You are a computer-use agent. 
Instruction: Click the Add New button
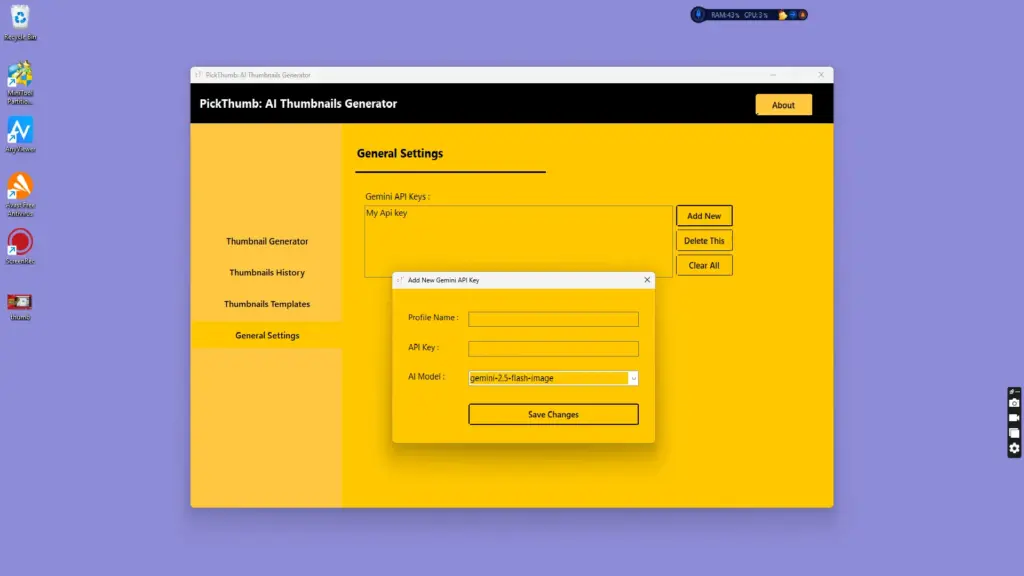point(704,216)
